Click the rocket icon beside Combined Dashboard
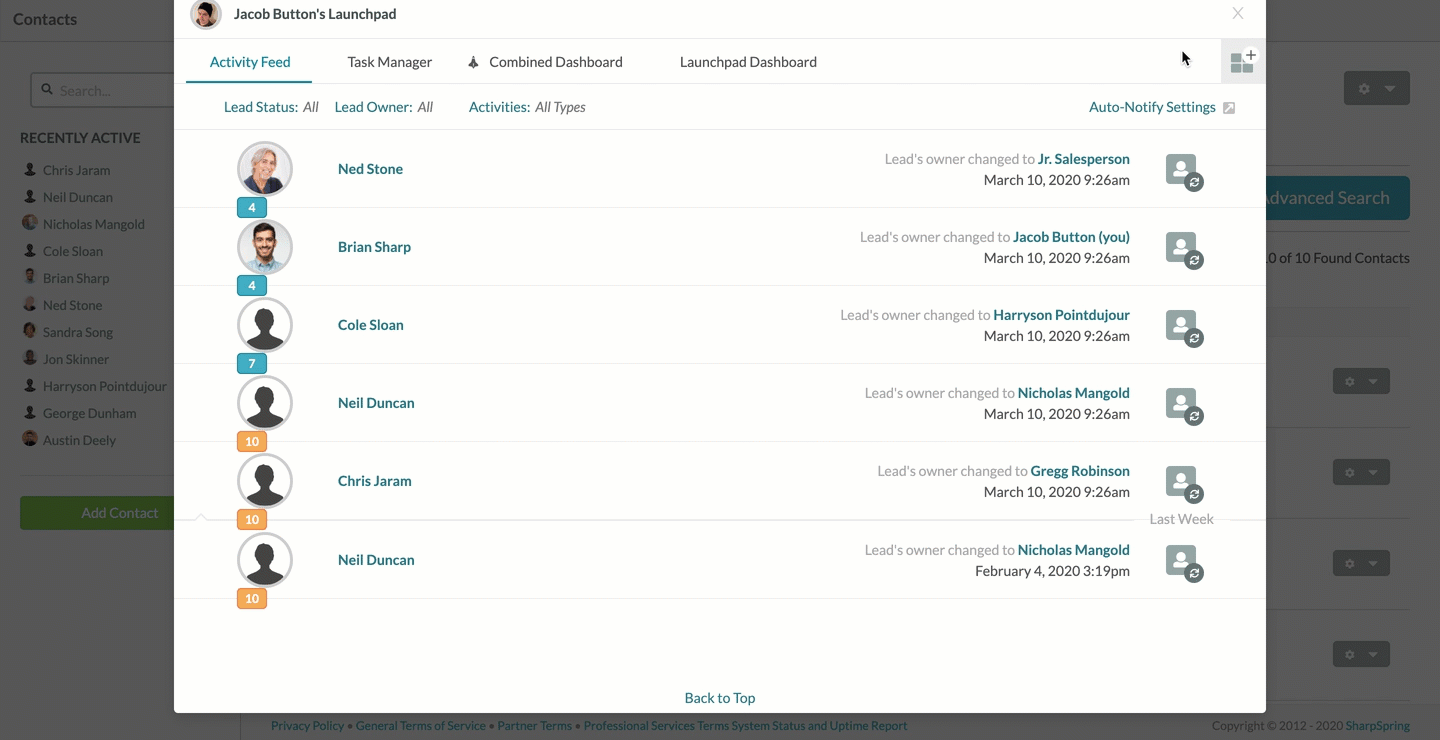Image resolution: width=1440 pixels, height=740 pixels. pos(474,62)
